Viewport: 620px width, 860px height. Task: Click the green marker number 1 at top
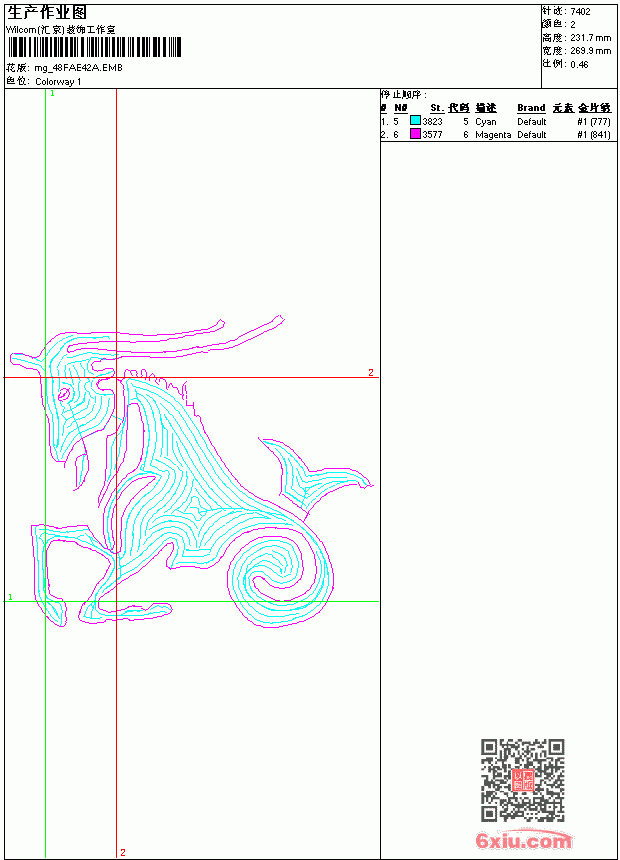click(53, 94)
